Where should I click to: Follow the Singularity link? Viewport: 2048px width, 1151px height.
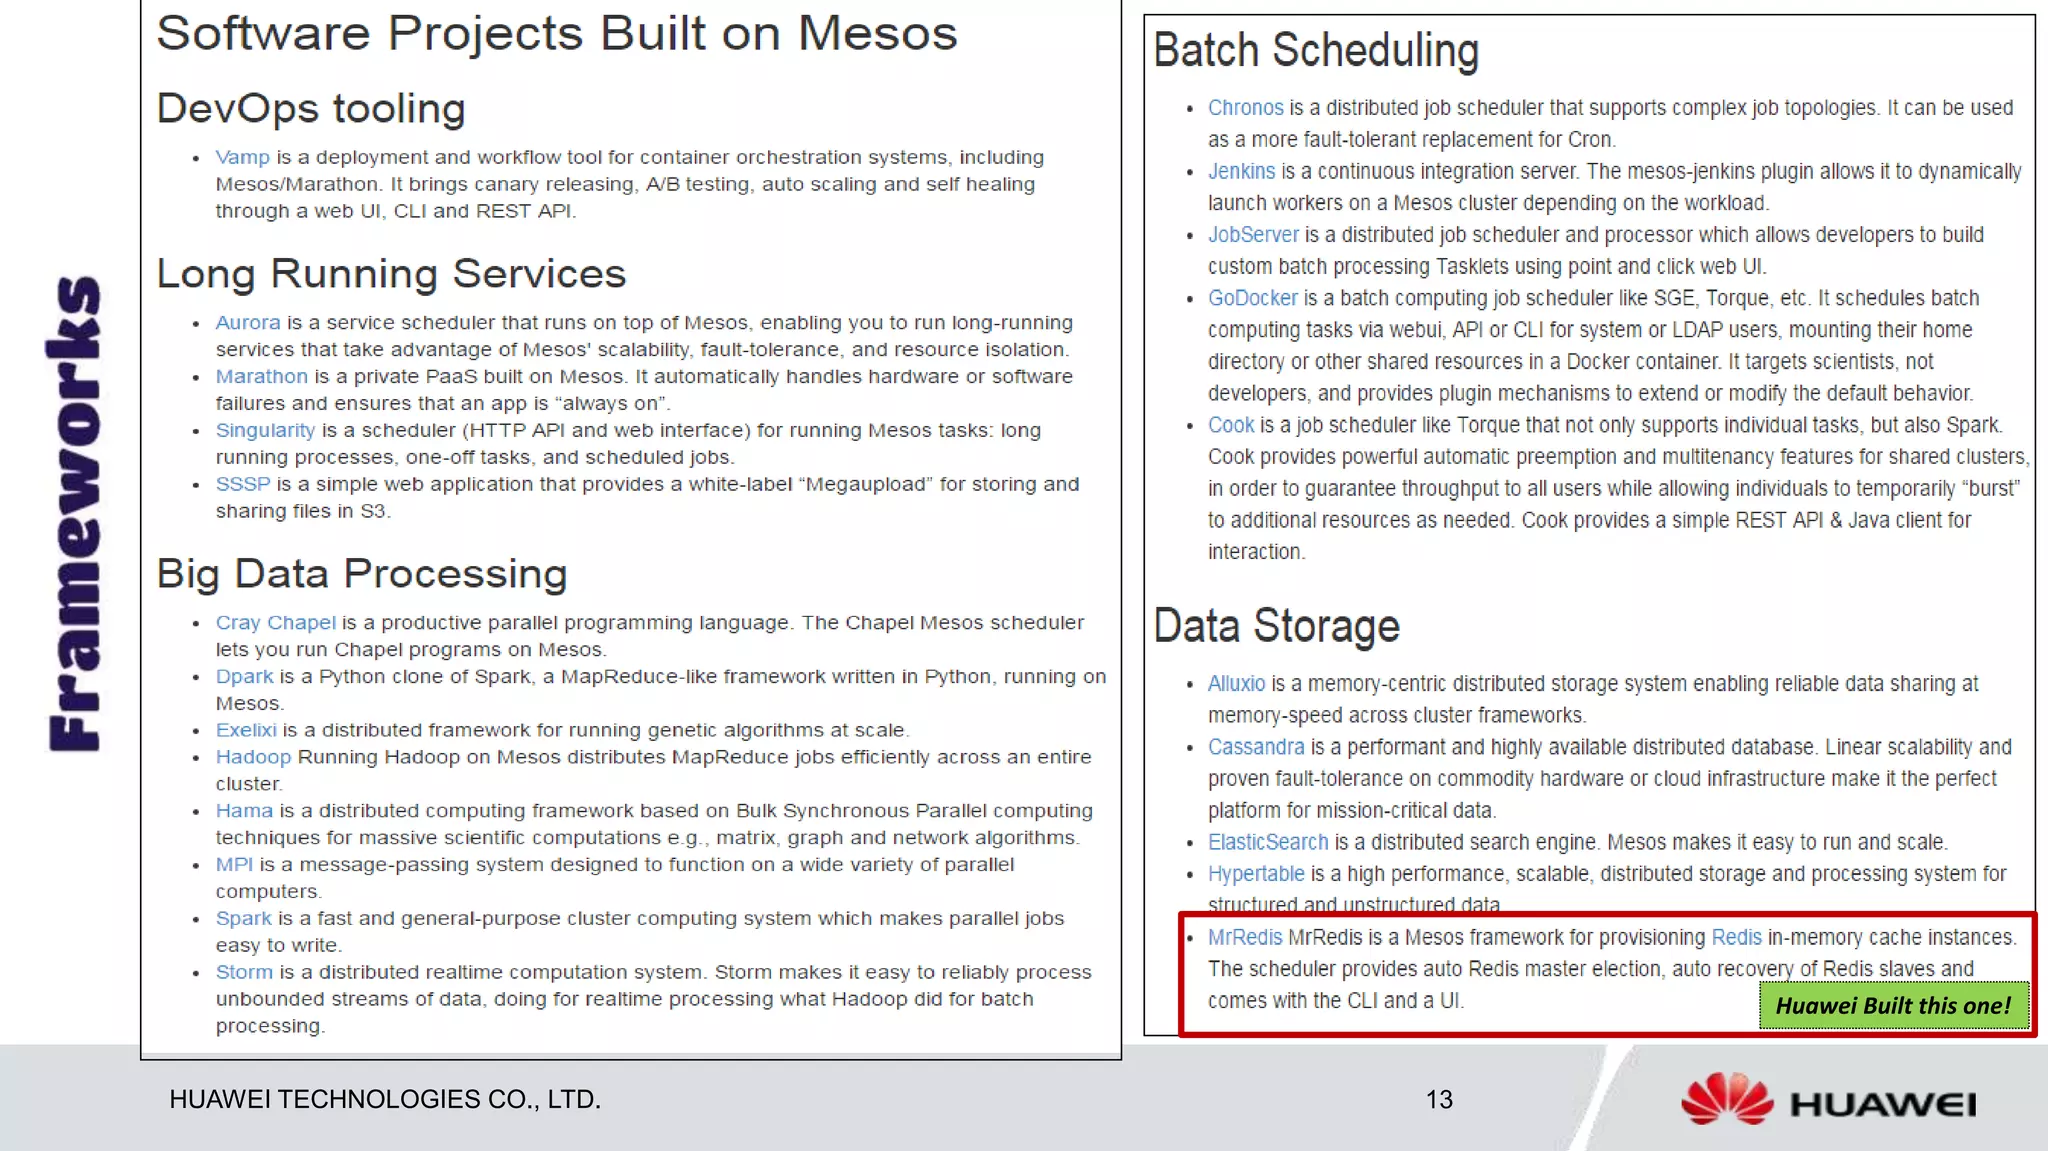265,430
